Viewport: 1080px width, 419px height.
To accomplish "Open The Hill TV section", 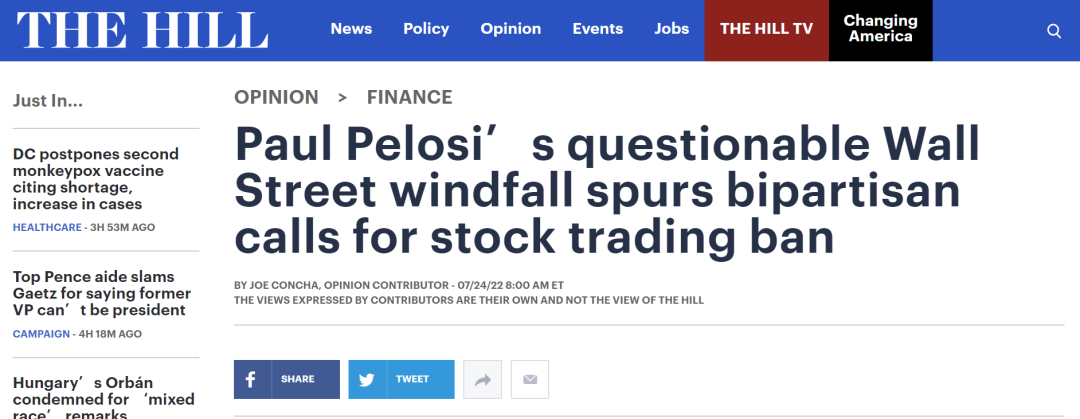I will coord(767,29).
